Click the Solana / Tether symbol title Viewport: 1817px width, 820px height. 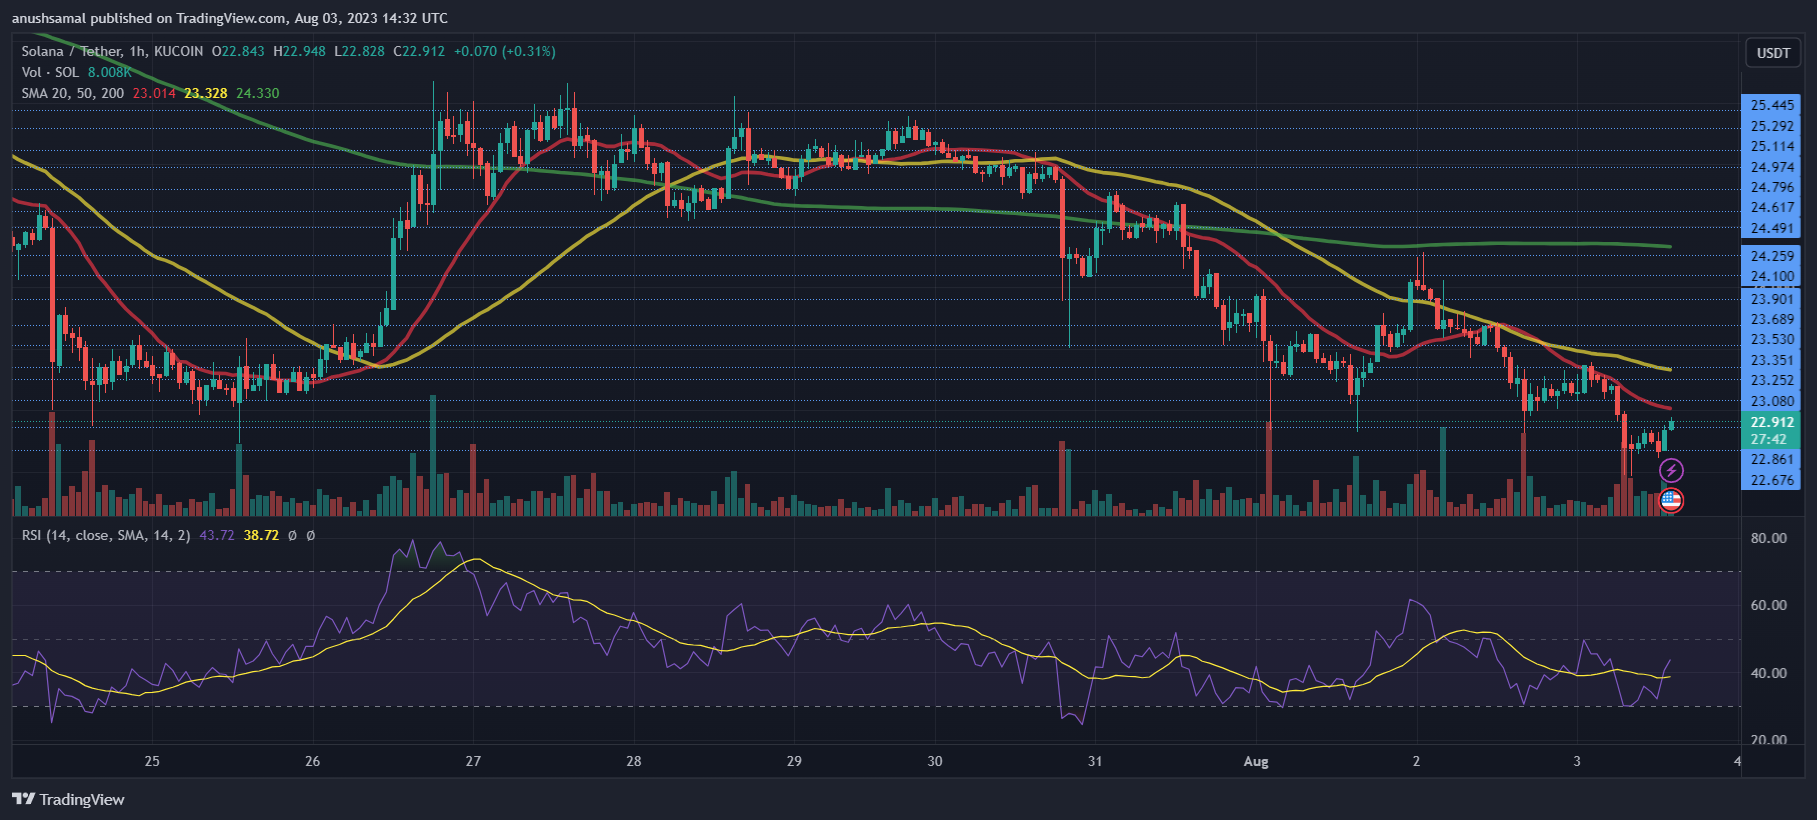coord(112,51)
